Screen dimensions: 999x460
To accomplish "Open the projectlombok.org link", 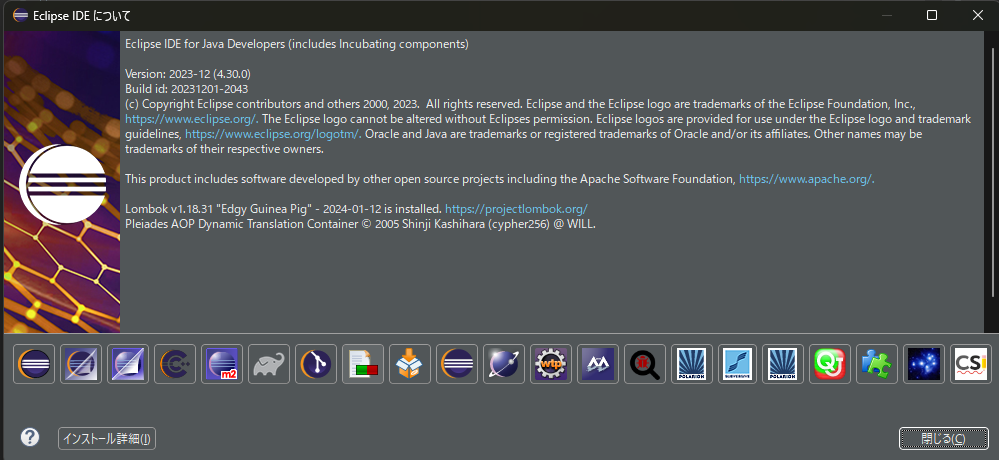I will 516,209.
